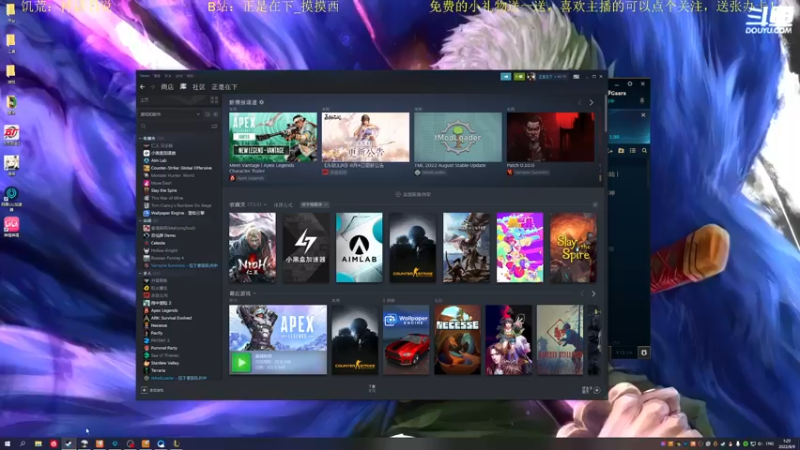Click the search icon in background window
The height and width of the screenshot is (450, 800).
pos(644,151)
